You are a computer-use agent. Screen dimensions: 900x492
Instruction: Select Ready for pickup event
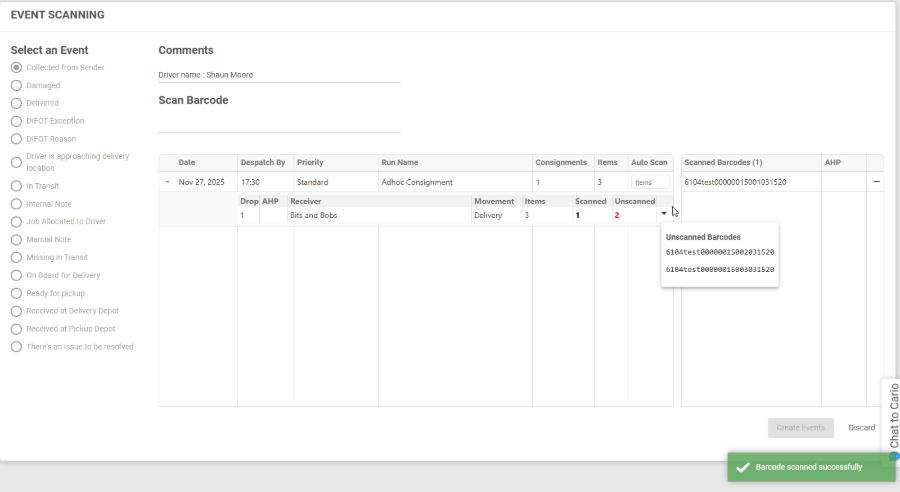coord(16,293)
